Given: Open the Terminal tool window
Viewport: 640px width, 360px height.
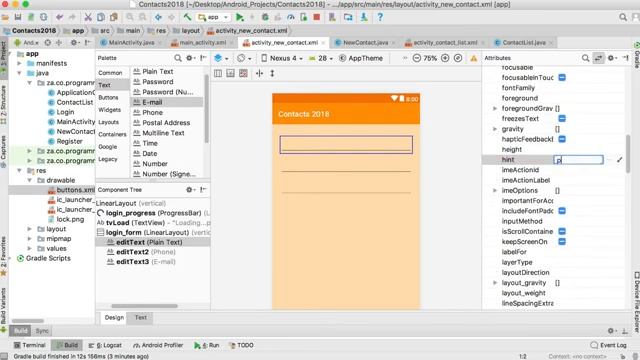Looking at the screenshot, I should [29, 345].
